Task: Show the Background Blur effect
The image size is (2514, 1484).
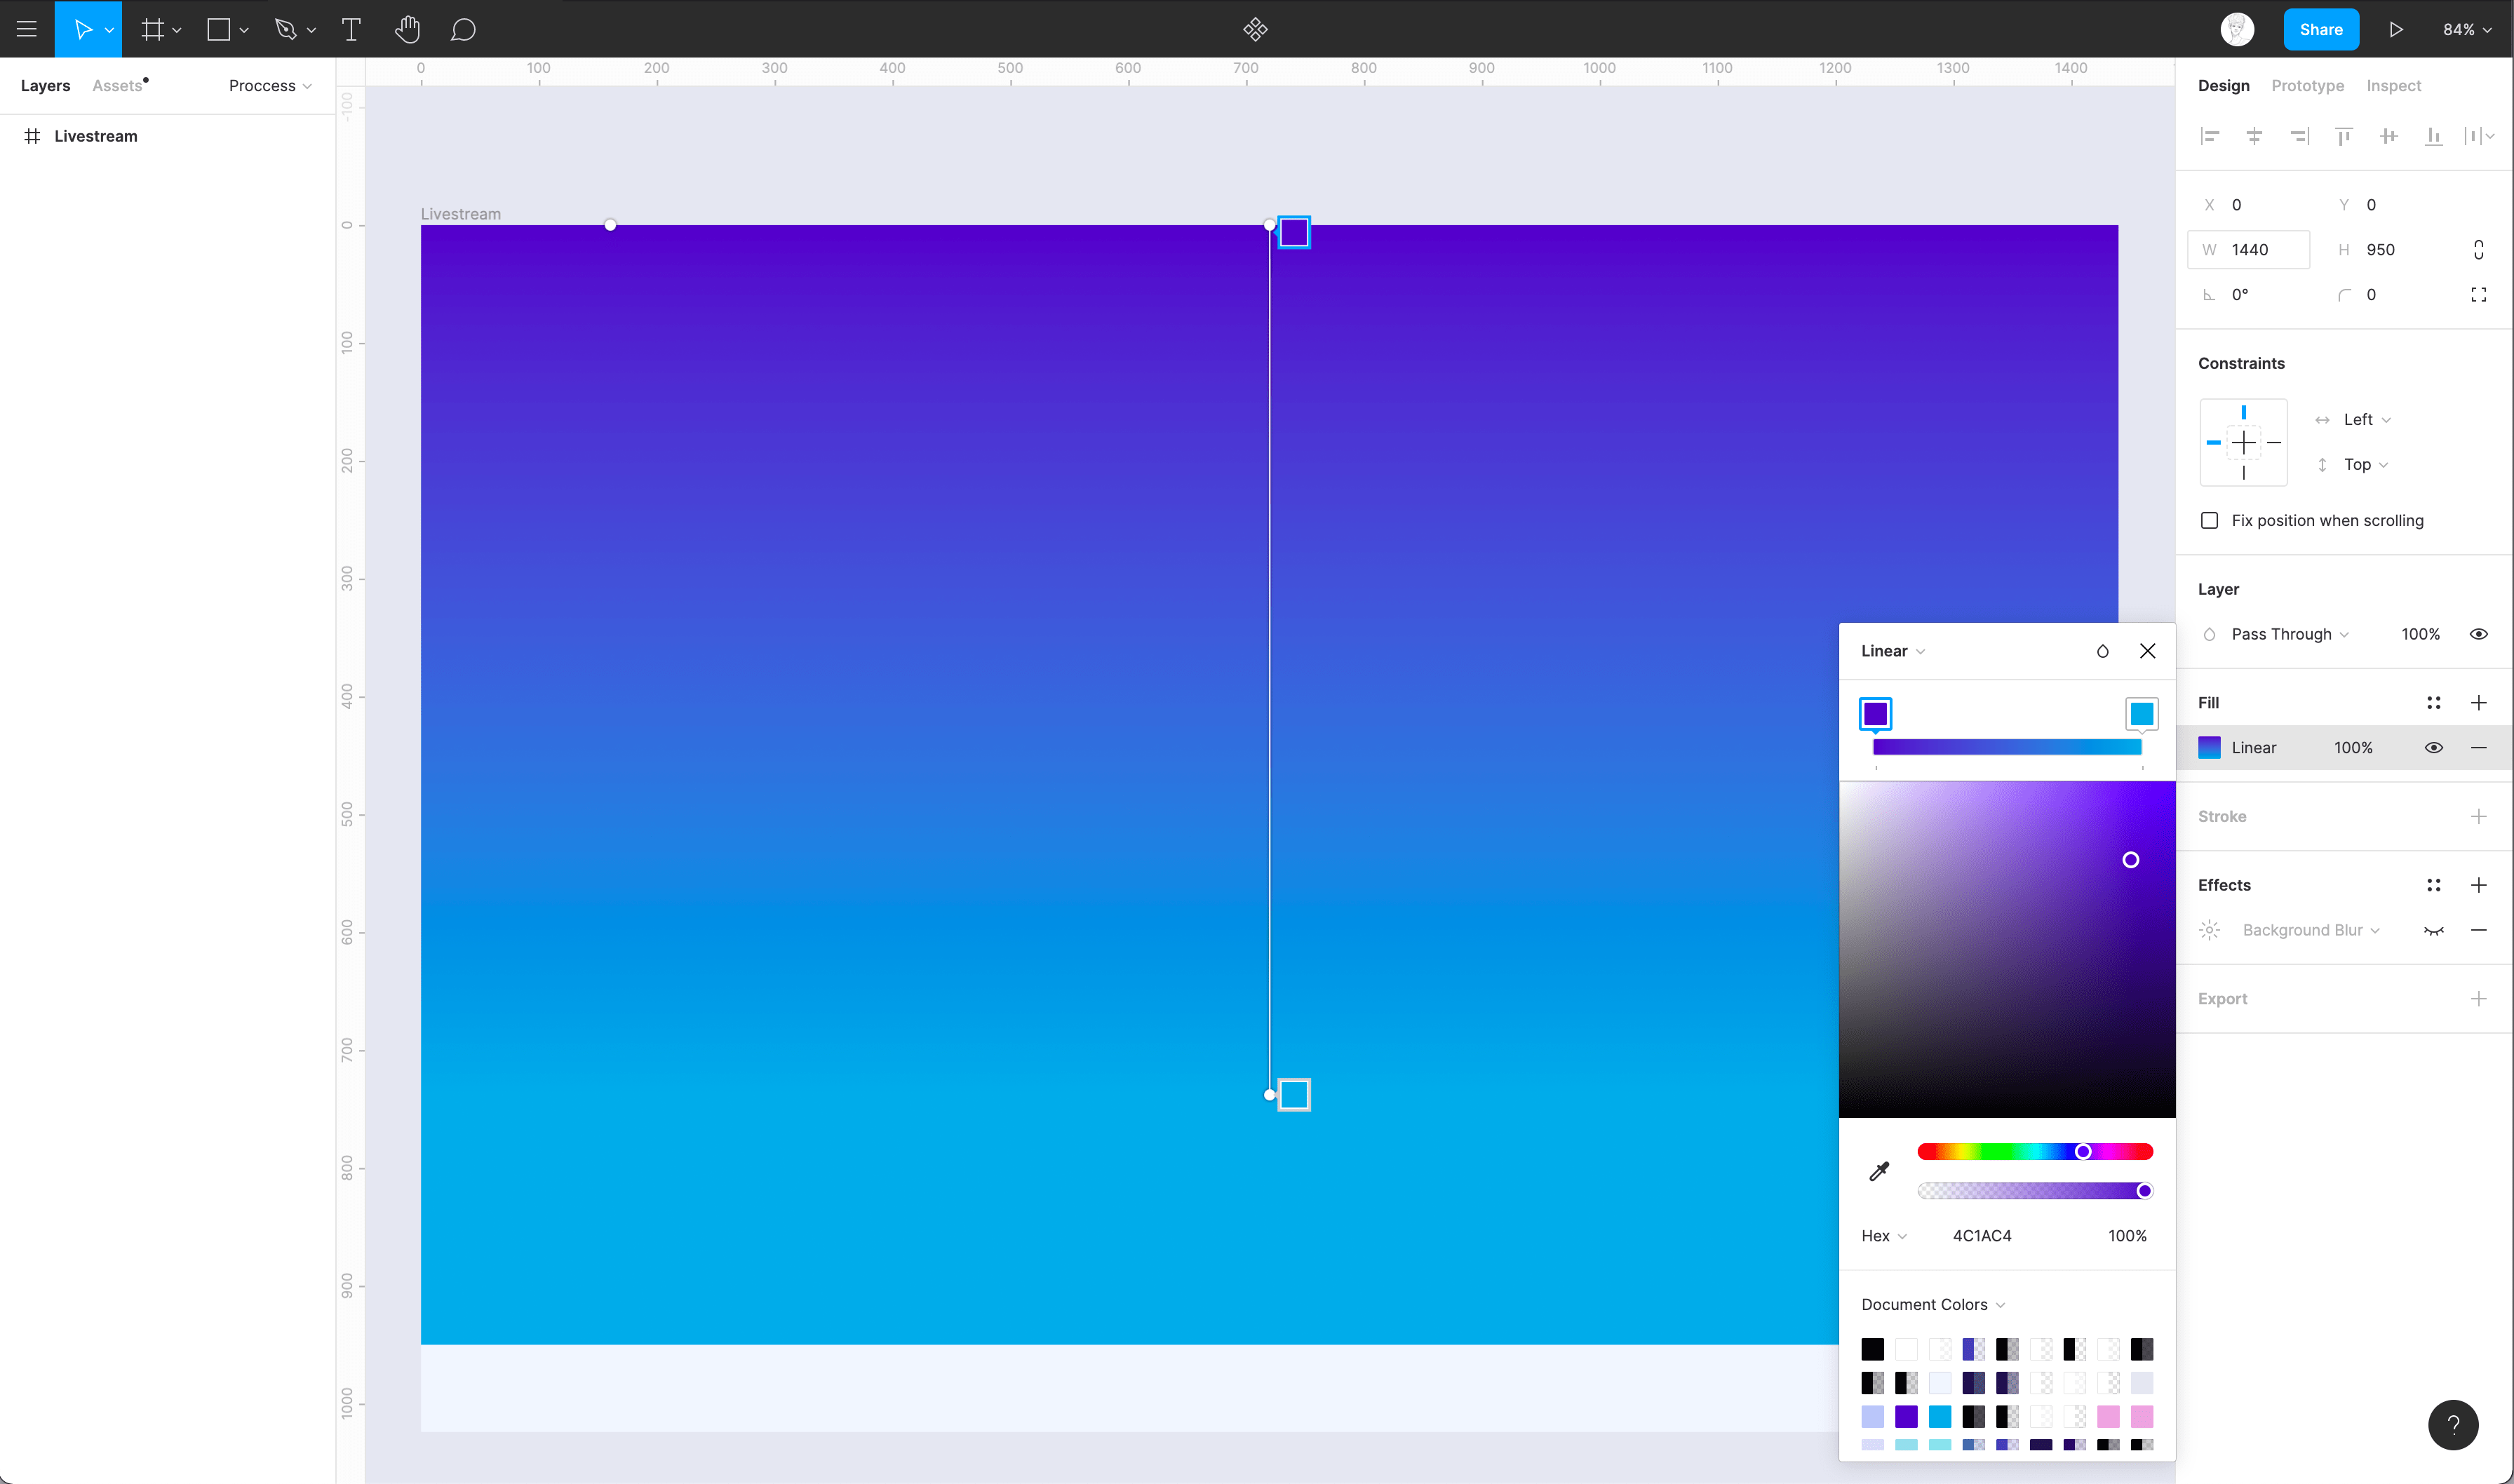Action: pos(2433,930)
